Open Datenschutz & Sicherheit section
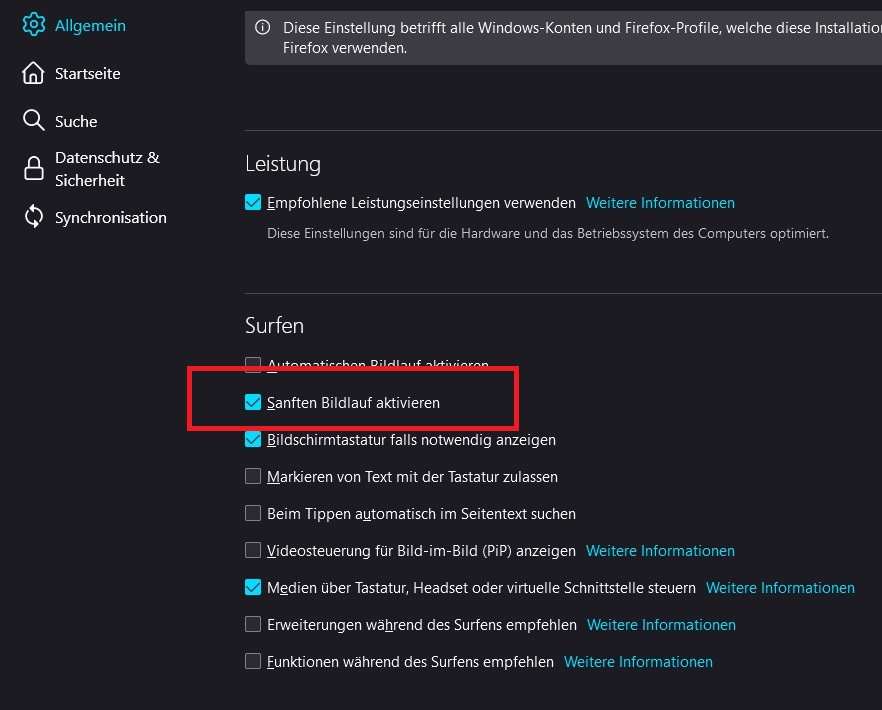The width and height of the screenshot is (882, 710). point(106,169)
